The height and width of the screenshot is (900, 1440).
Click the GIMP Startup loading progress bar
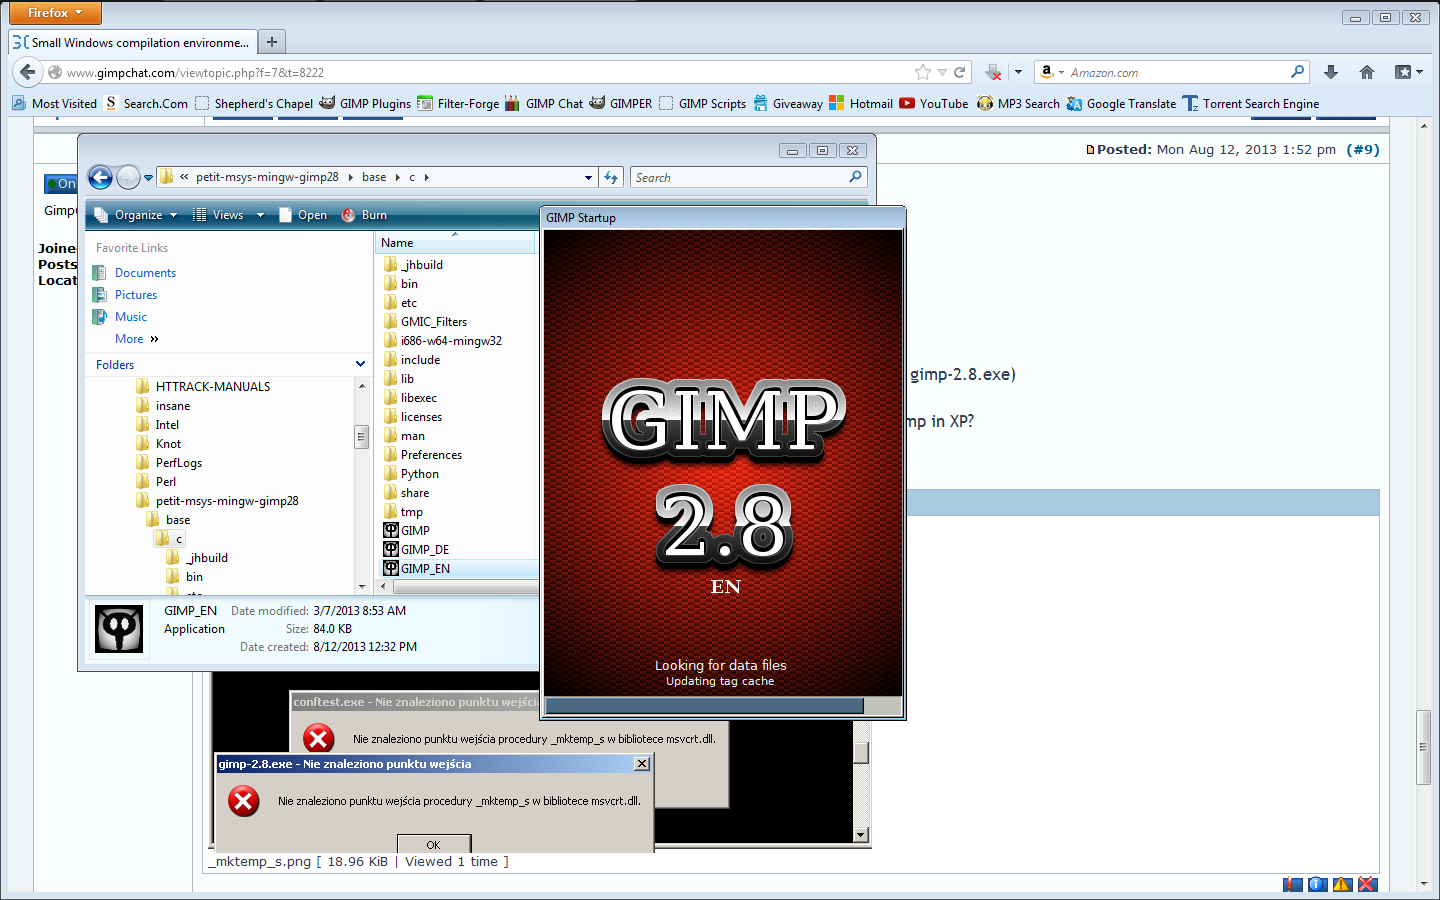[x=722, y=706]
